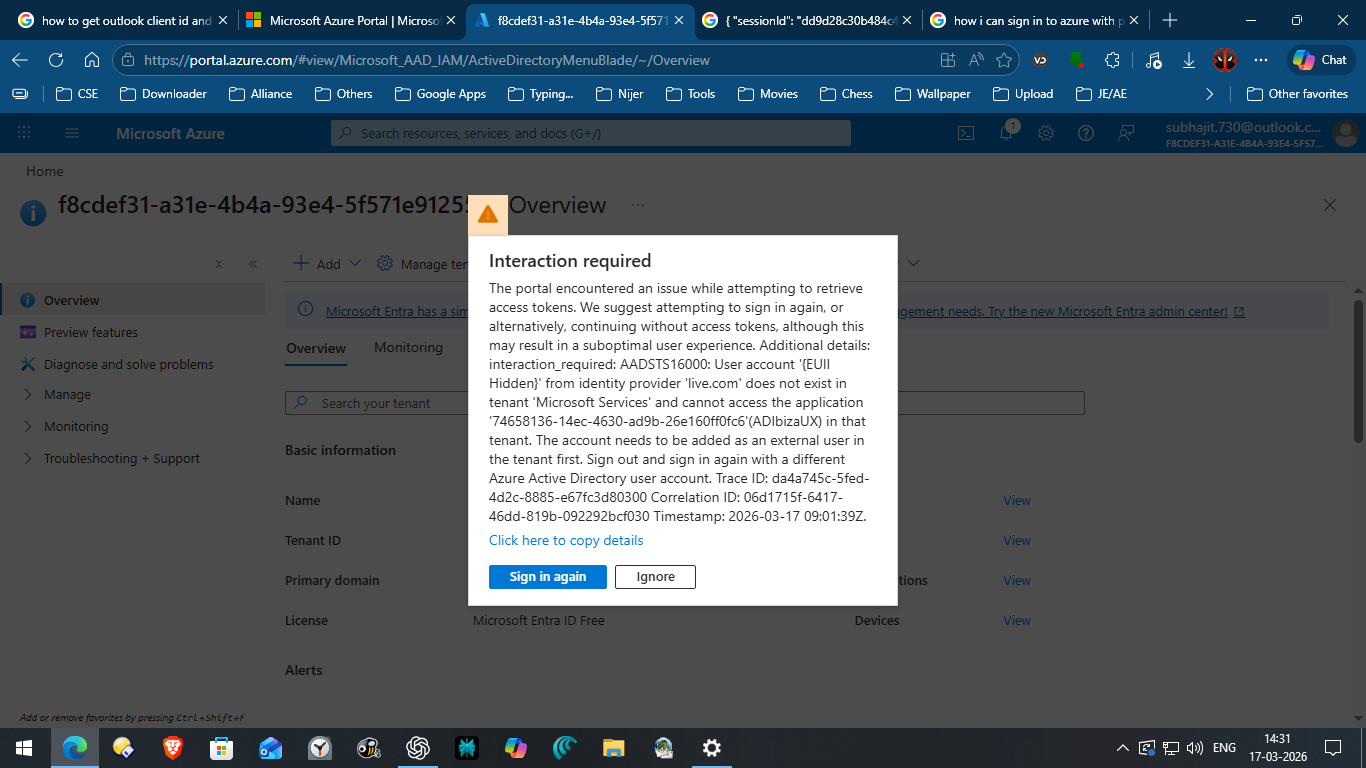Open green download arrow extension

(1077, 60)
